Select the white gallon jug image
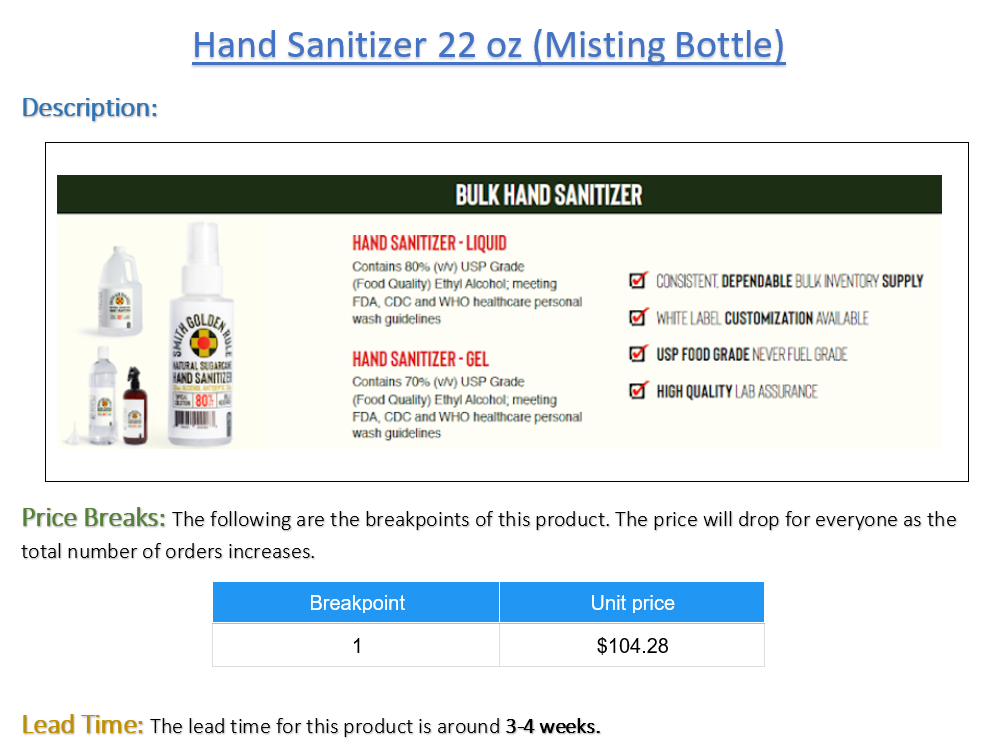 coord(119,290)
